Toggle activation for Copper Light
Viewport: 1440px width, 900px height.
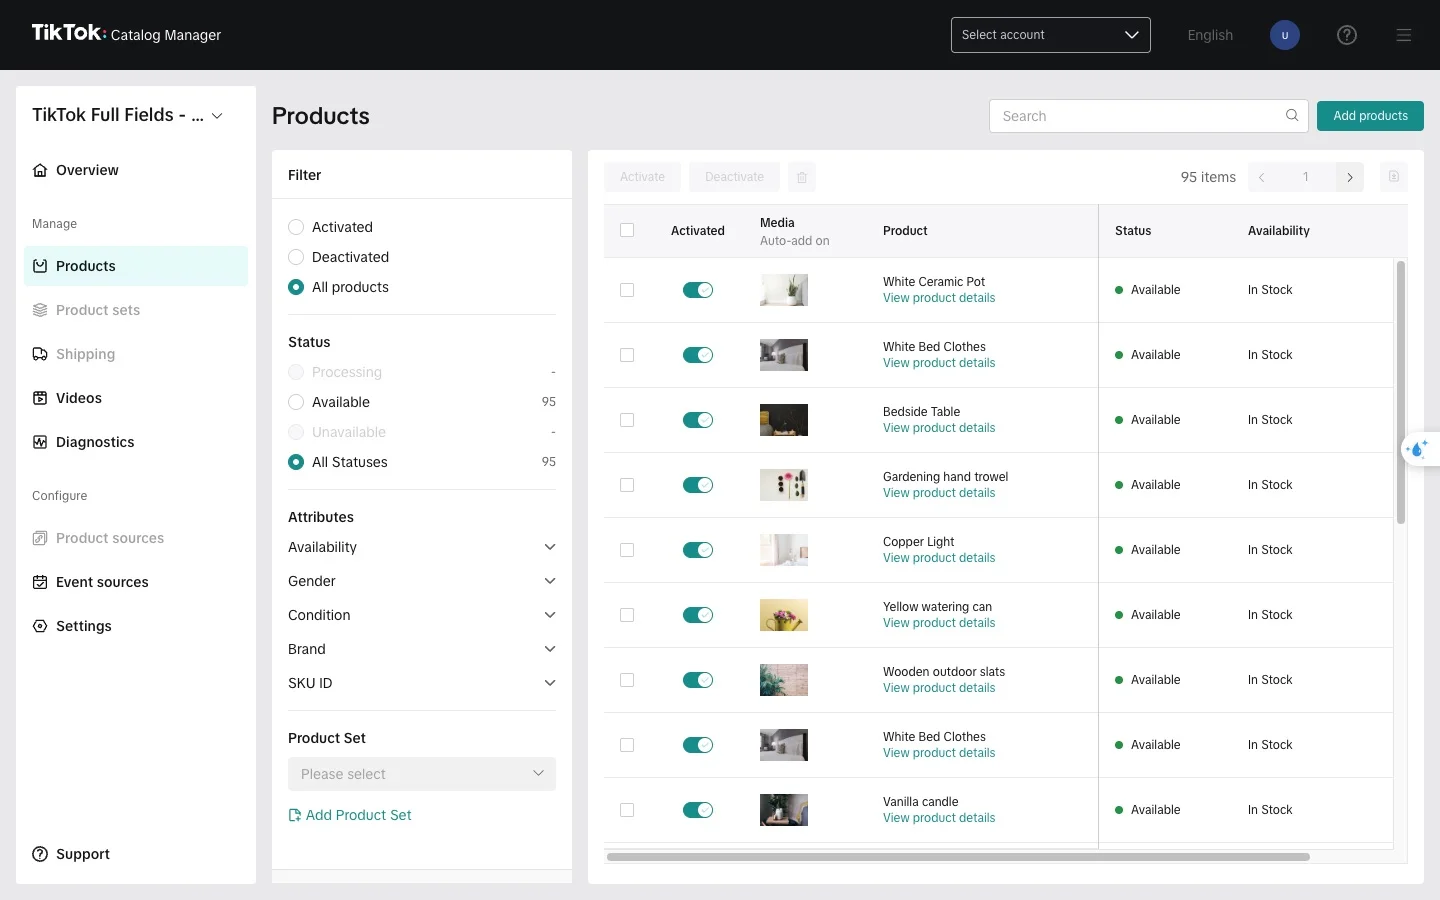(698, 550)
